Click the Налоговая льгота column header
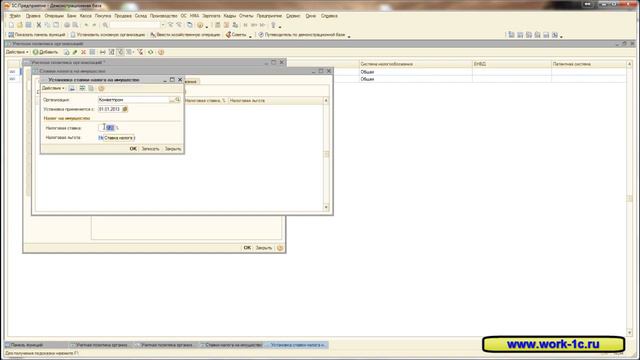Image resolution: width=640 pixels, height=360 pixels. (x=276, y=100)
